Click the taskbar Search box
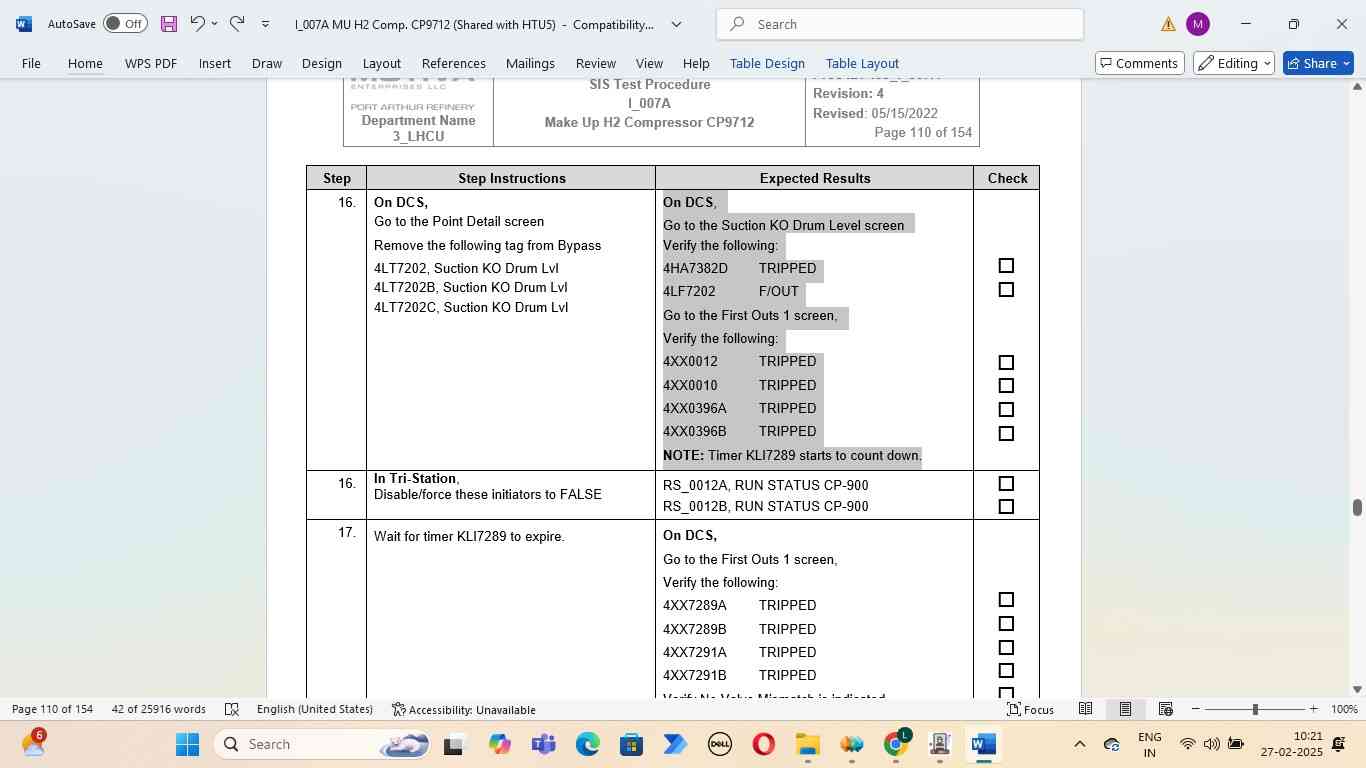The image size is (1366, 768). point(325,744)
